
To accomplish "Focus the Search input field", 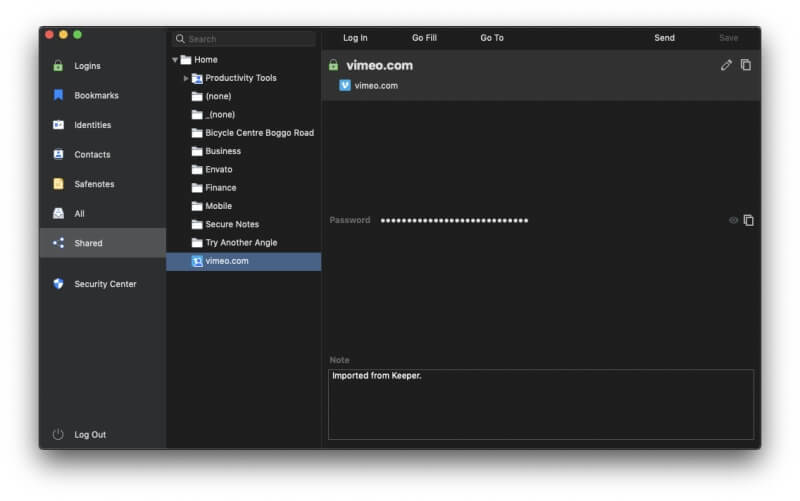I will 244,39.
